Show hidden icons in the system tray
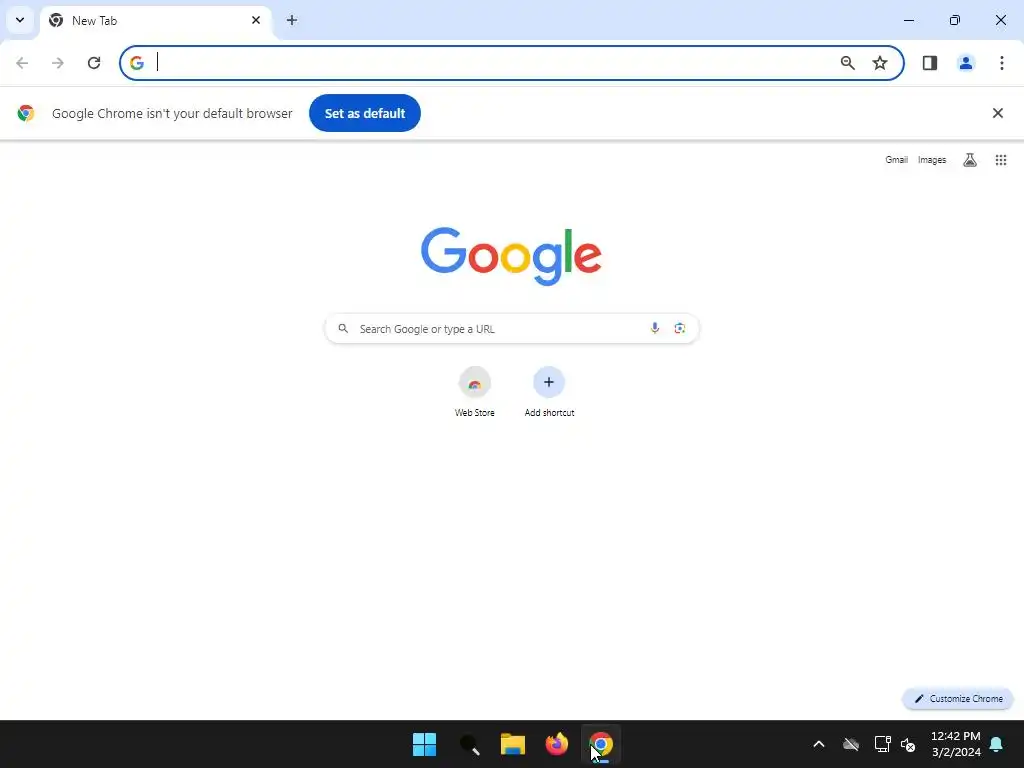The image size is (1024, 768). pos(818,744)
